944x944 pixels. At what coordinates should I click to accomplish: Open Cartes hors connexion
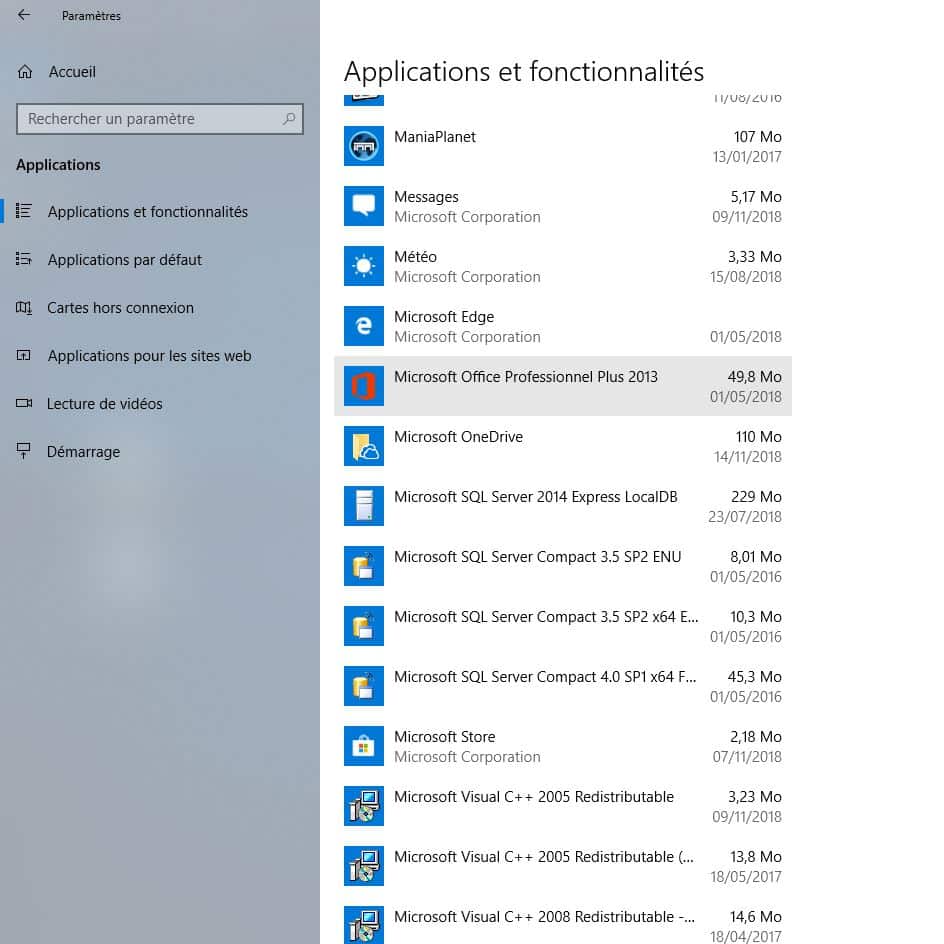[120, 308]
